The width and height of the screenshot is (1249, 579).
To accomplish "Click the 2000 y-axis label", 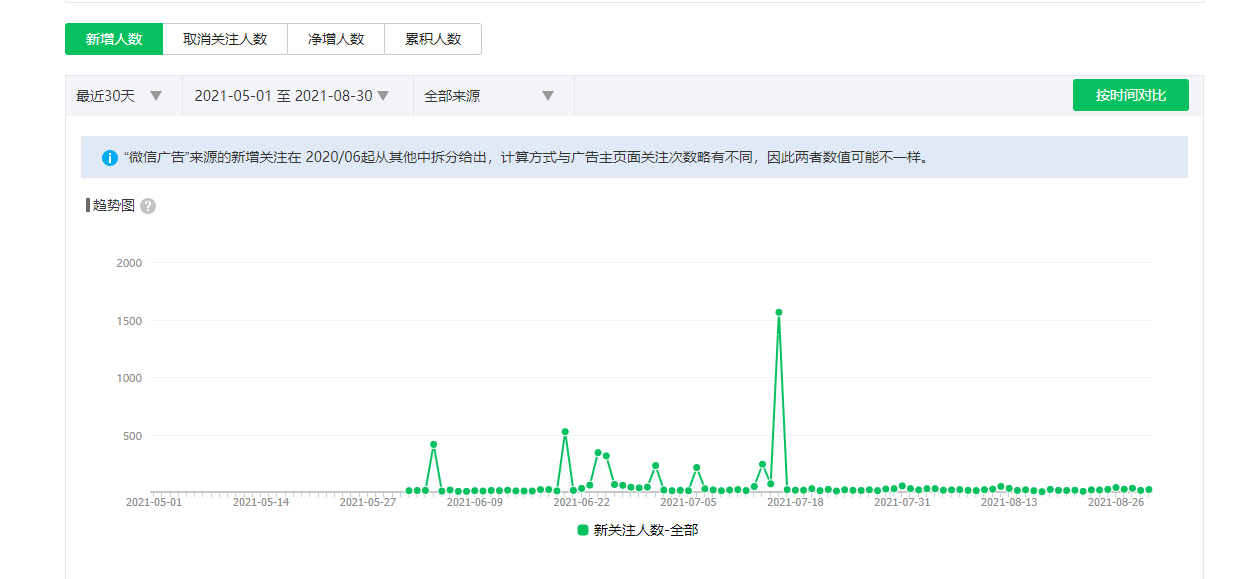I will 130,263.
